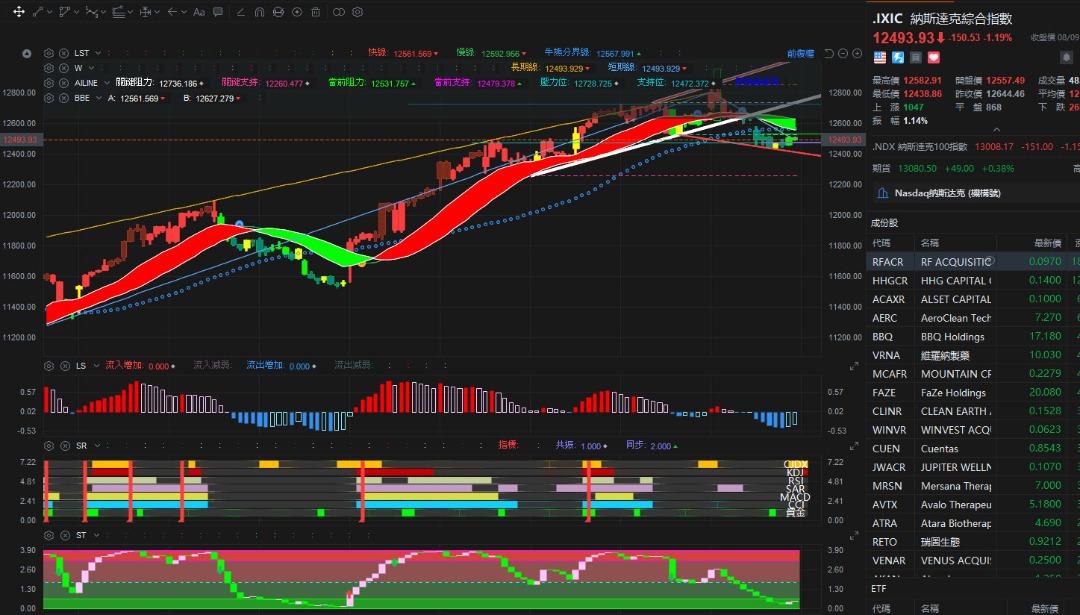Viewport: 1080px width, 615px height.
Task: Select the arrow annotation tool
Action: click(172, 12)
